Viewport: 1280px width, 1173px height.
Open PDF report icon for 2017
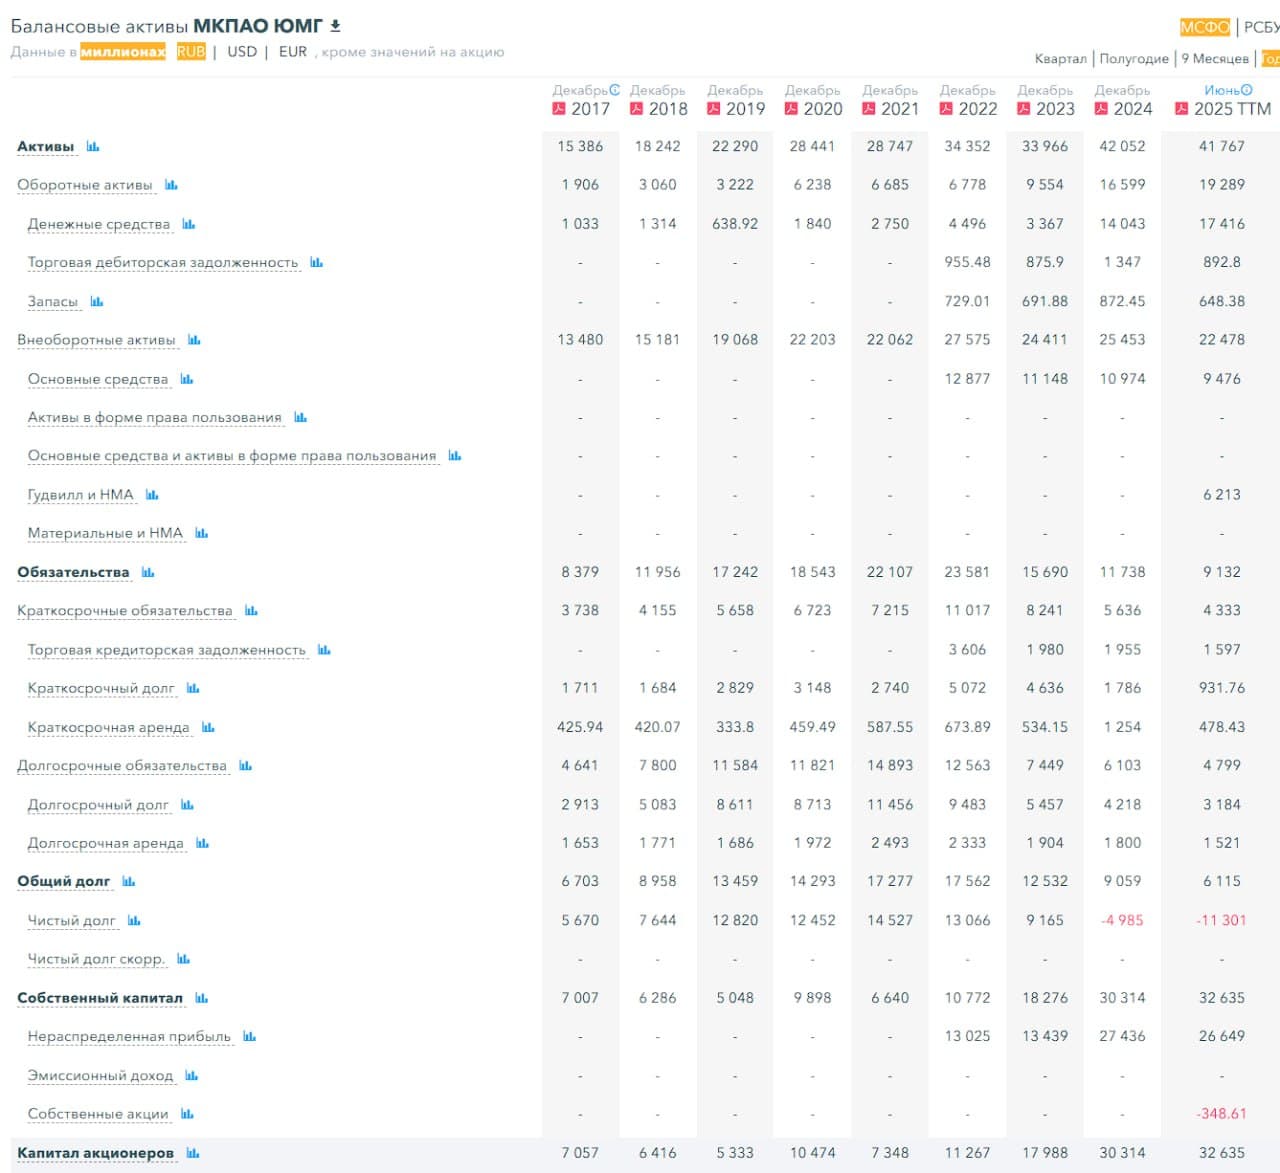coord(559,109)
